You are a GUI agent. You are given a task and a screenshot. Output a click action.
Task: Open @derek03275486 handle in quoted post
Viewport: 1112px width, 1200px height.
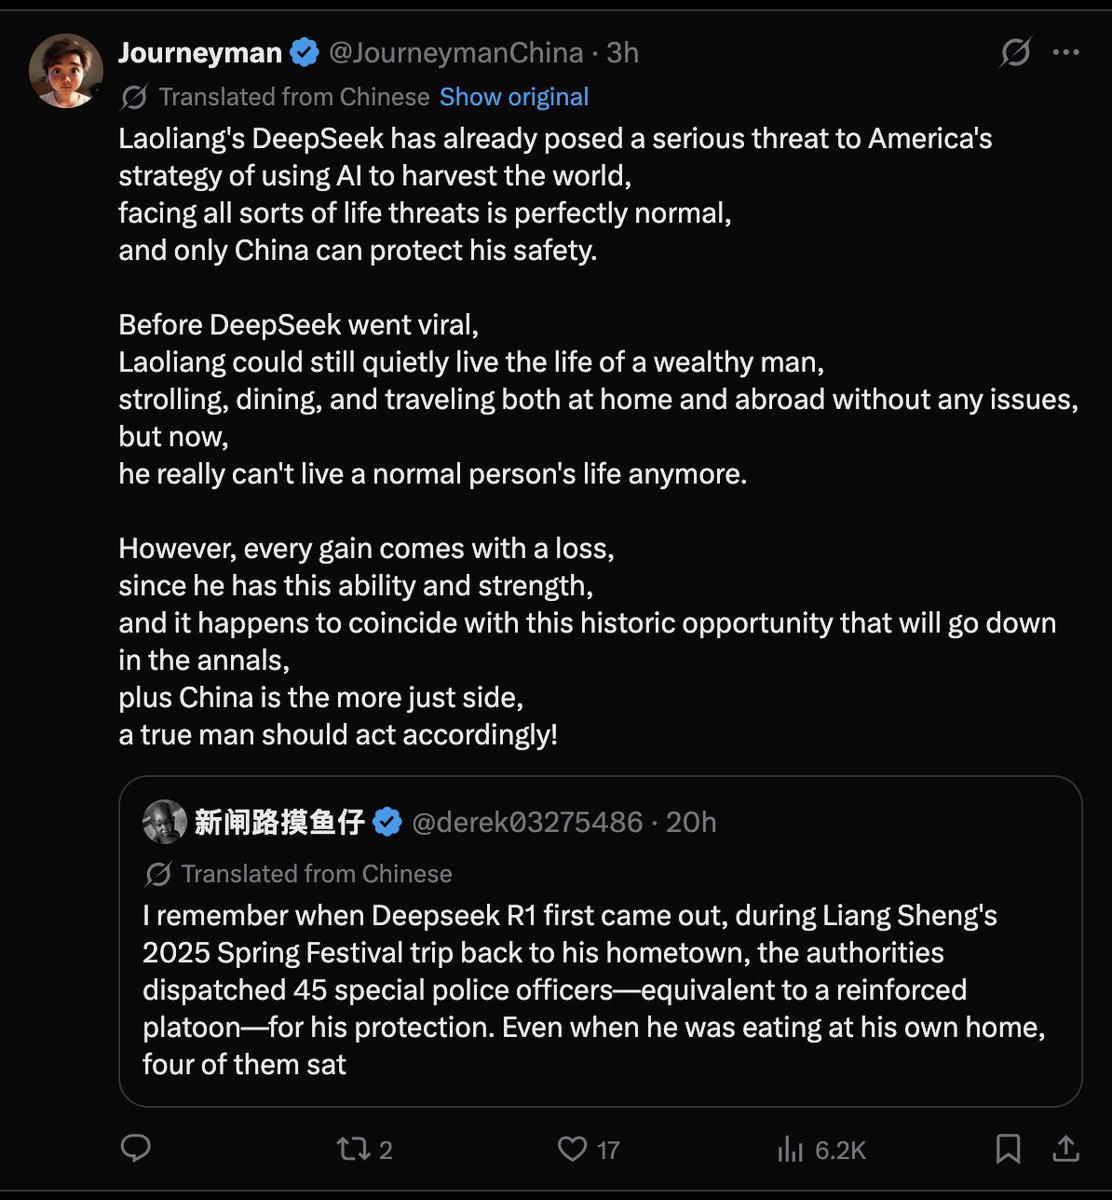[x=527, y=822]
